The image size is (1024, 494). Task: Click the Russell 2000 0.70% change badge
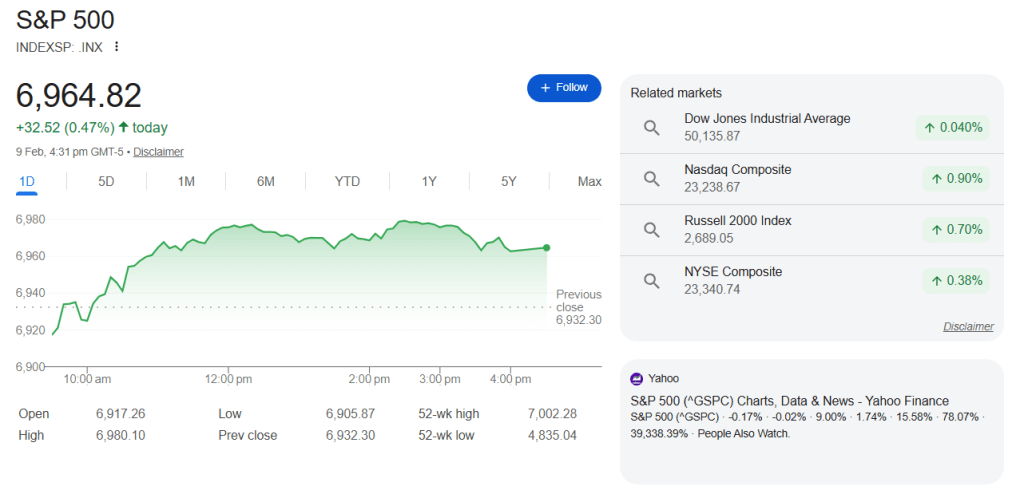click(x=956, y=229)
